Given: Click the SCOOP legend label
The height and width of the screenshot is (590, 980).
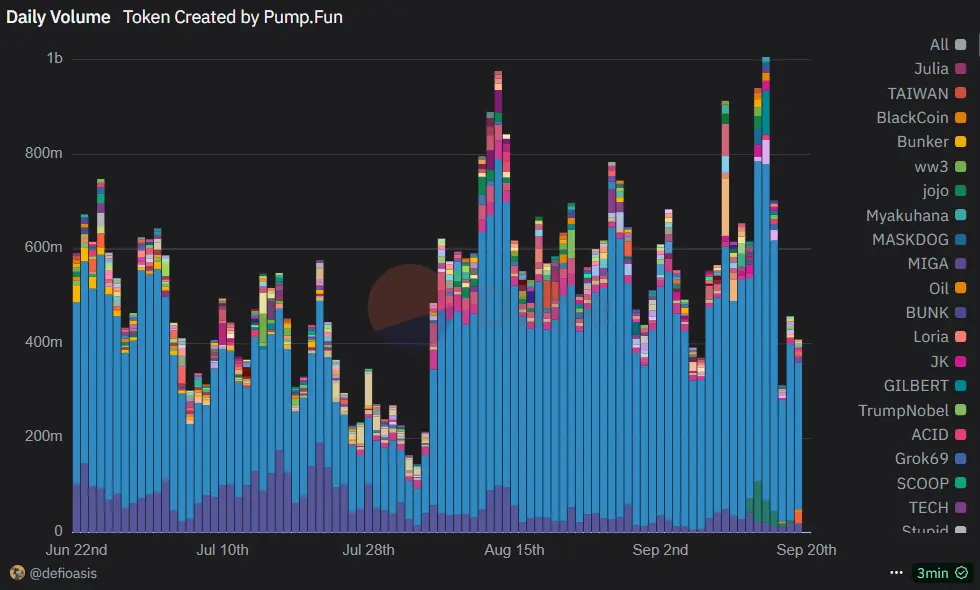Looking at the screenshot, I should coord(922,483).
